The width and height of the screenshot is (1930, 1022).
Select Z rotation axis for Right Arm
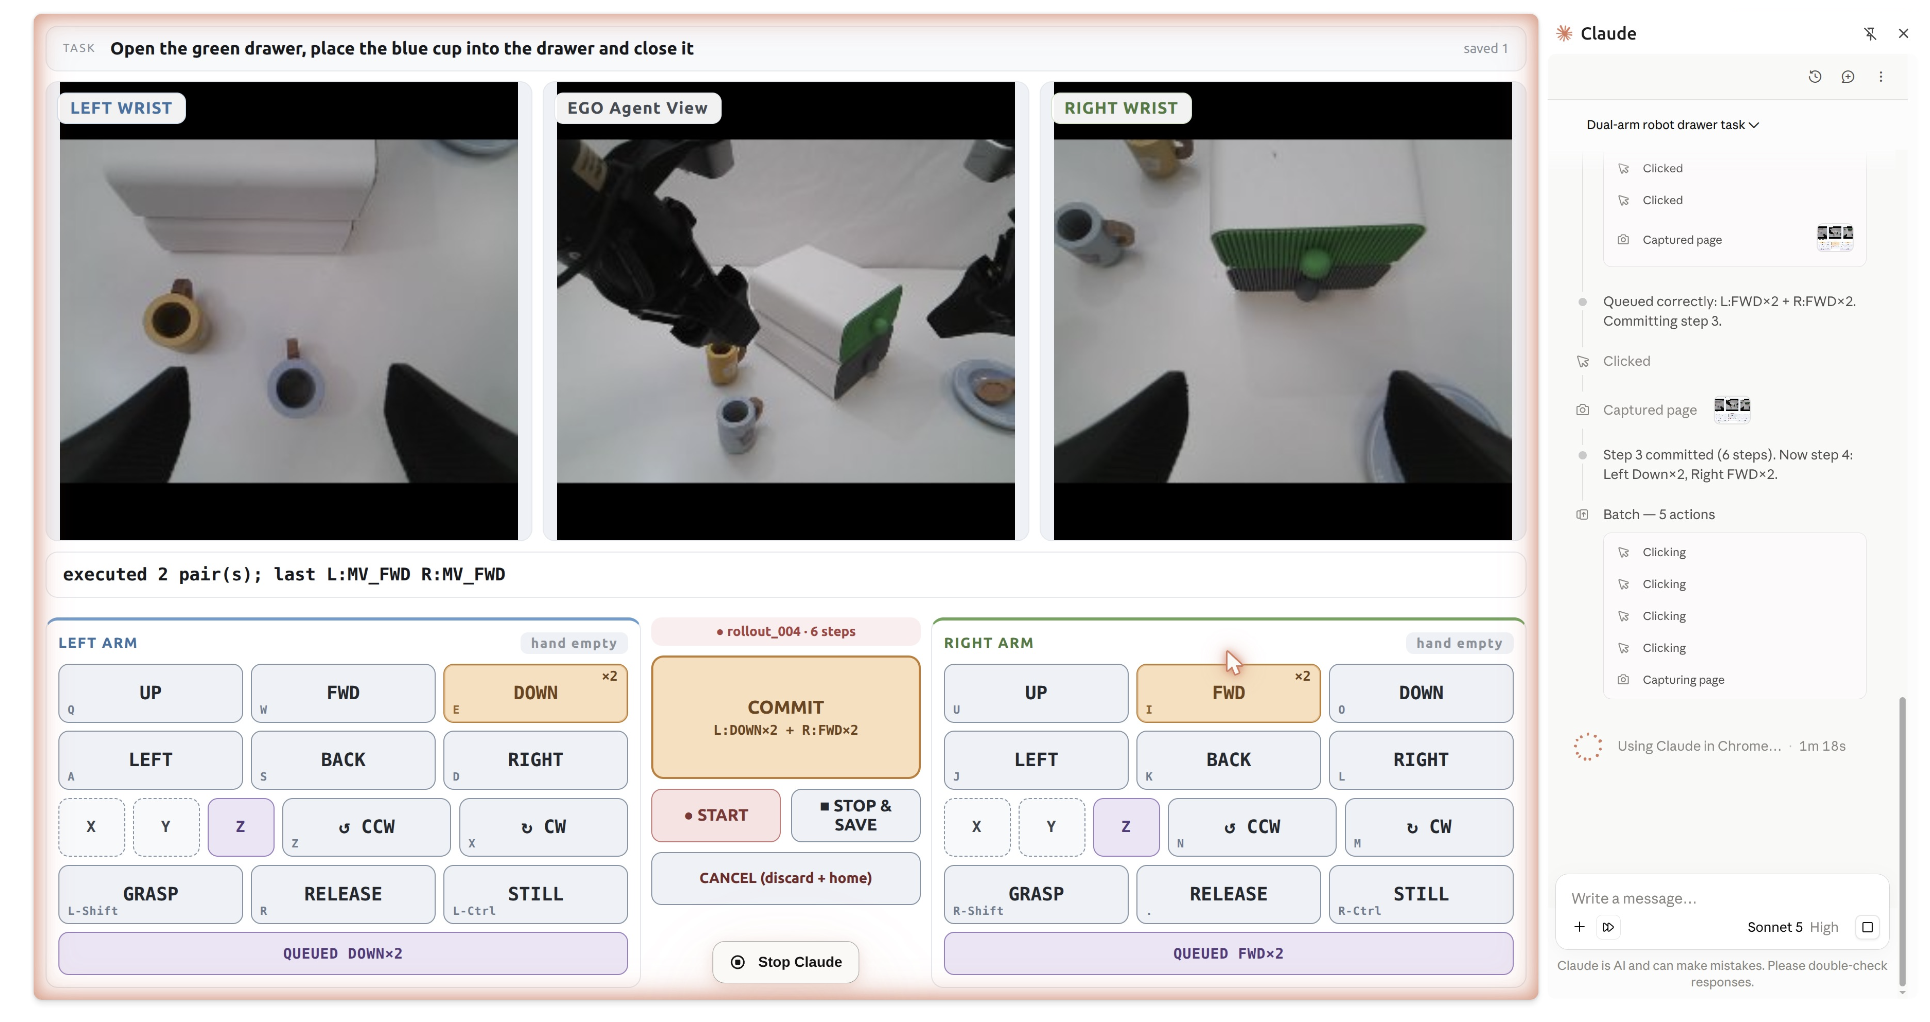coord(1126,827)
